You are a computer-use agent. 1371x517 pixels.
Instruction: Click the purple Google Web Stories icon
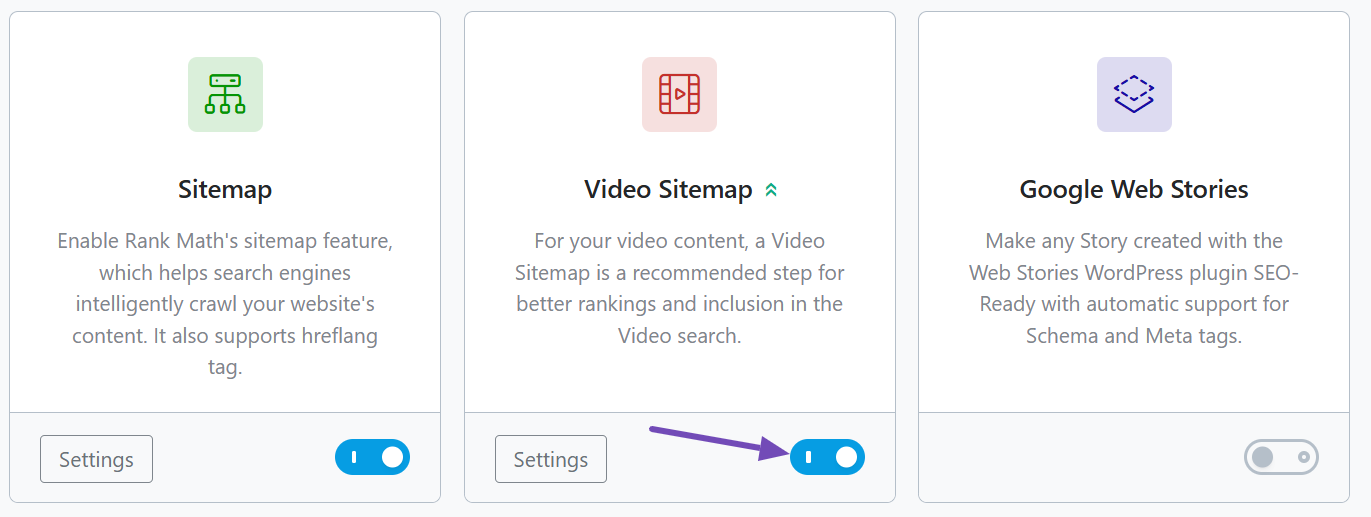[x=1134, y=94]
